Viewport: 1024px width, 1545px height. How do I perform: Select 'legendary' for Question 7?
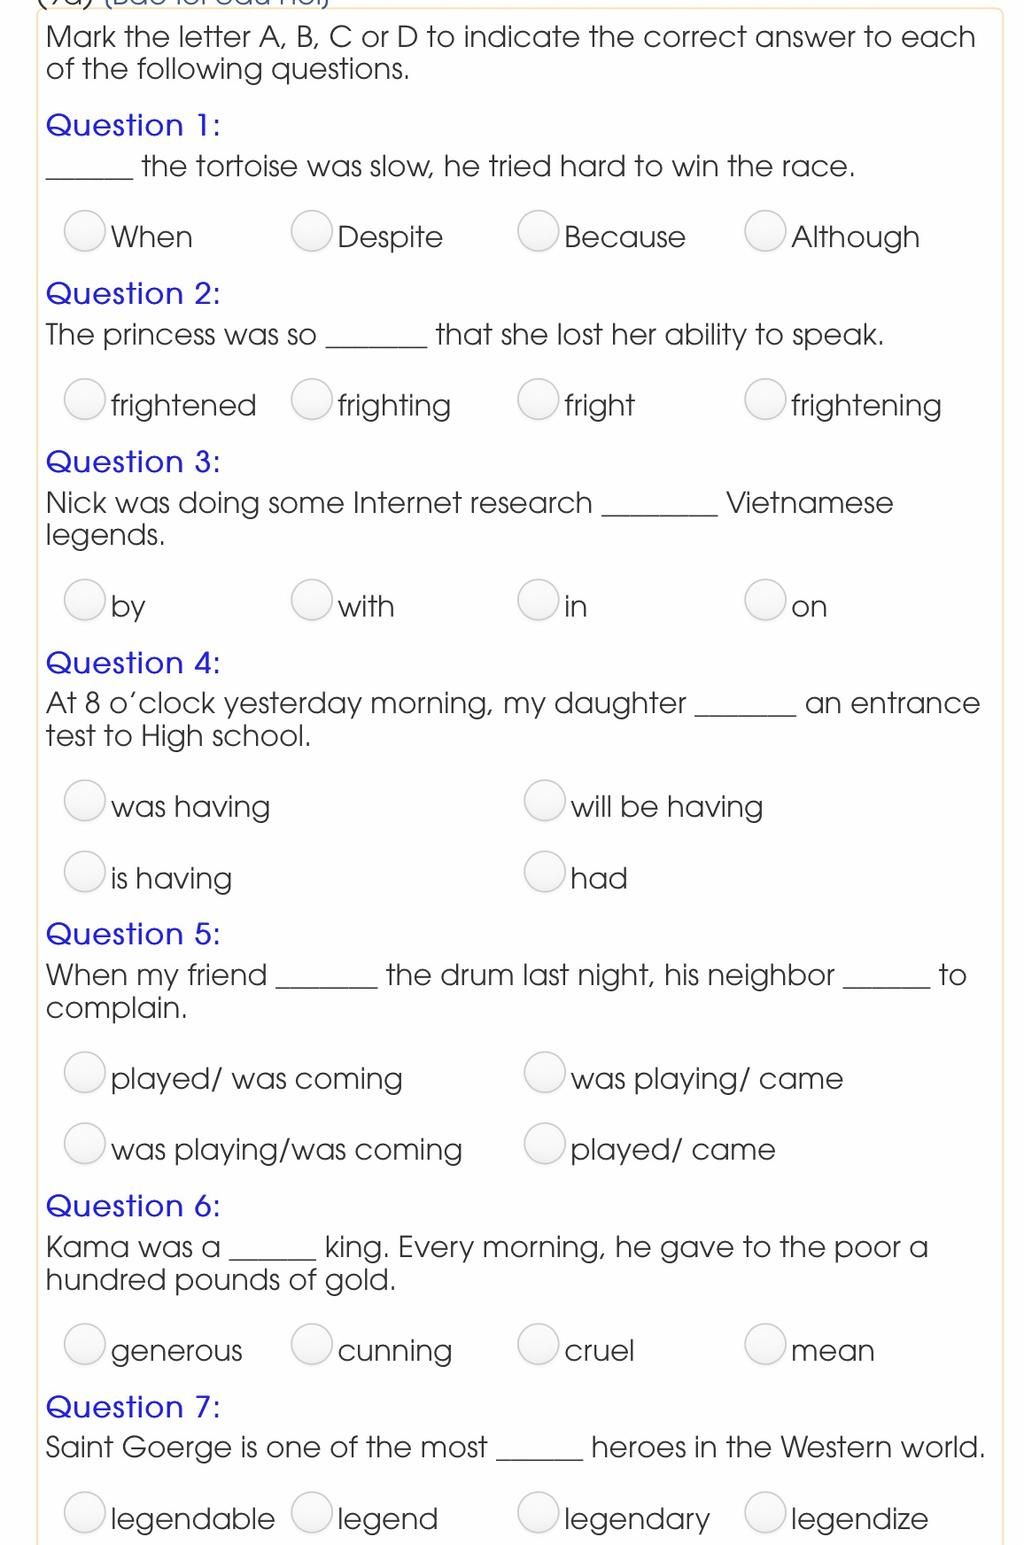(x=539, y=1512)
